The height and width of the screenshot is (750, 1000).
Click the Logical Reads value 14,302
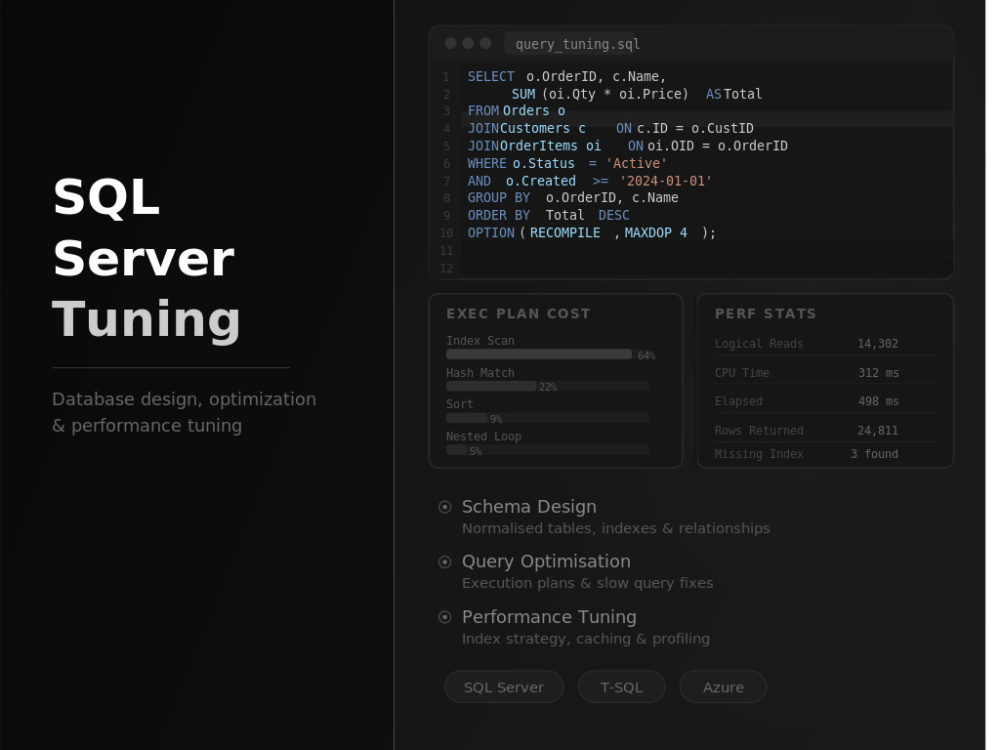tap(878, 344)
